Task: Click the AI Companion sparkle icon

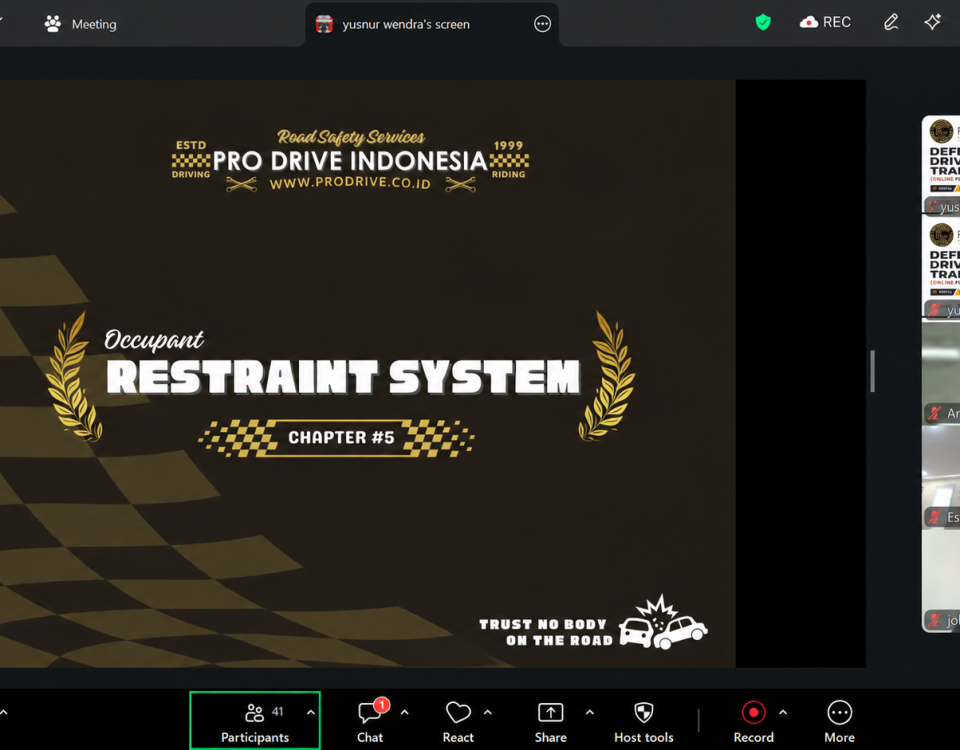Action: (x=932, y=23)
